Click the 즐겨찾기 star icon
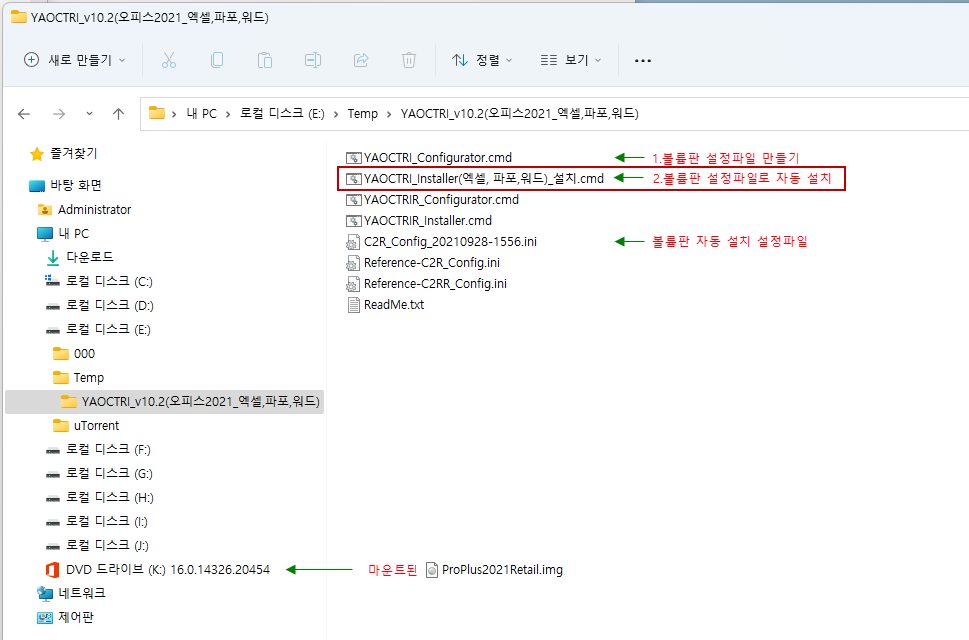Image resolution: width=969 pixels, height=640 pixels. [37, 153]
